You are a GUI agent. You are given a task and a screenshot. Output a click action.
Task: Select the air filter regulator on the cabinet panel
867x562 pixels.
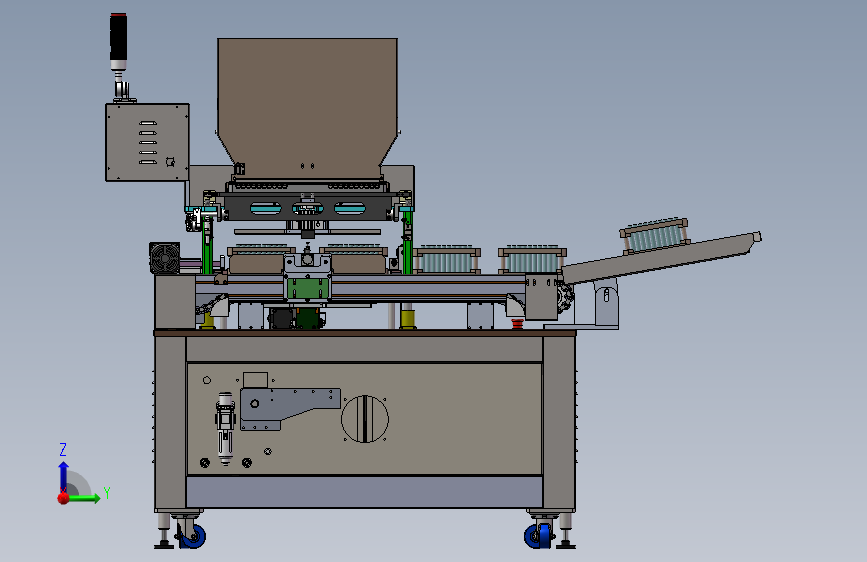(x=225, y=428)
